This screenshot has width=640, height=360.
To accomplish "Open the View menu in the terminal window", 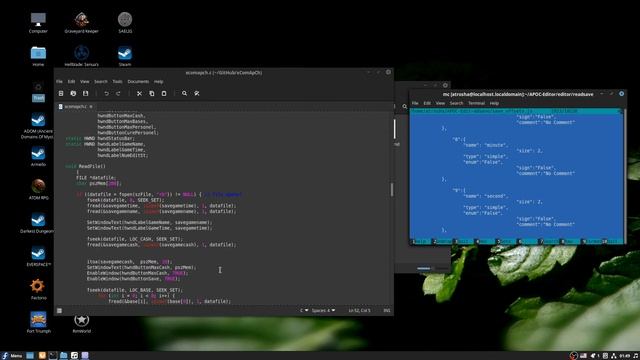I will pyautogui.click(x=440, y=103).
